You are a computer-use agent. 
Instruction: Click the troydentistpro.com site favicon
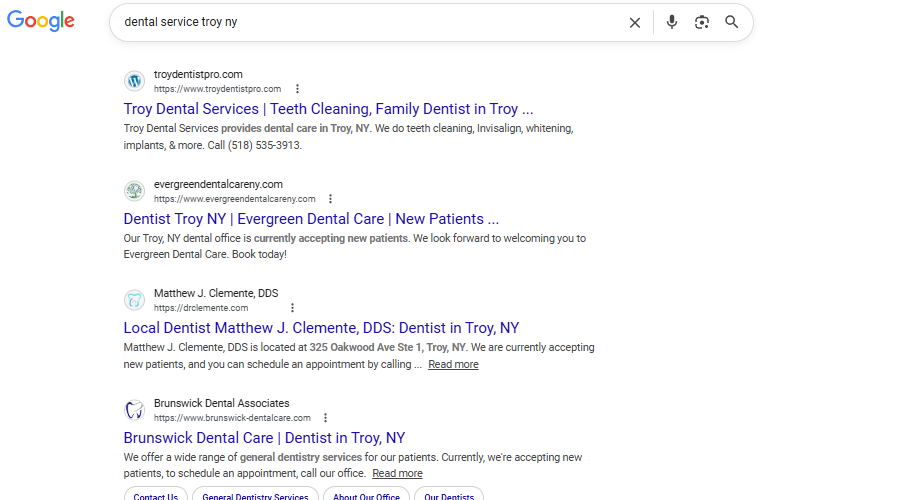click(135, 81)
